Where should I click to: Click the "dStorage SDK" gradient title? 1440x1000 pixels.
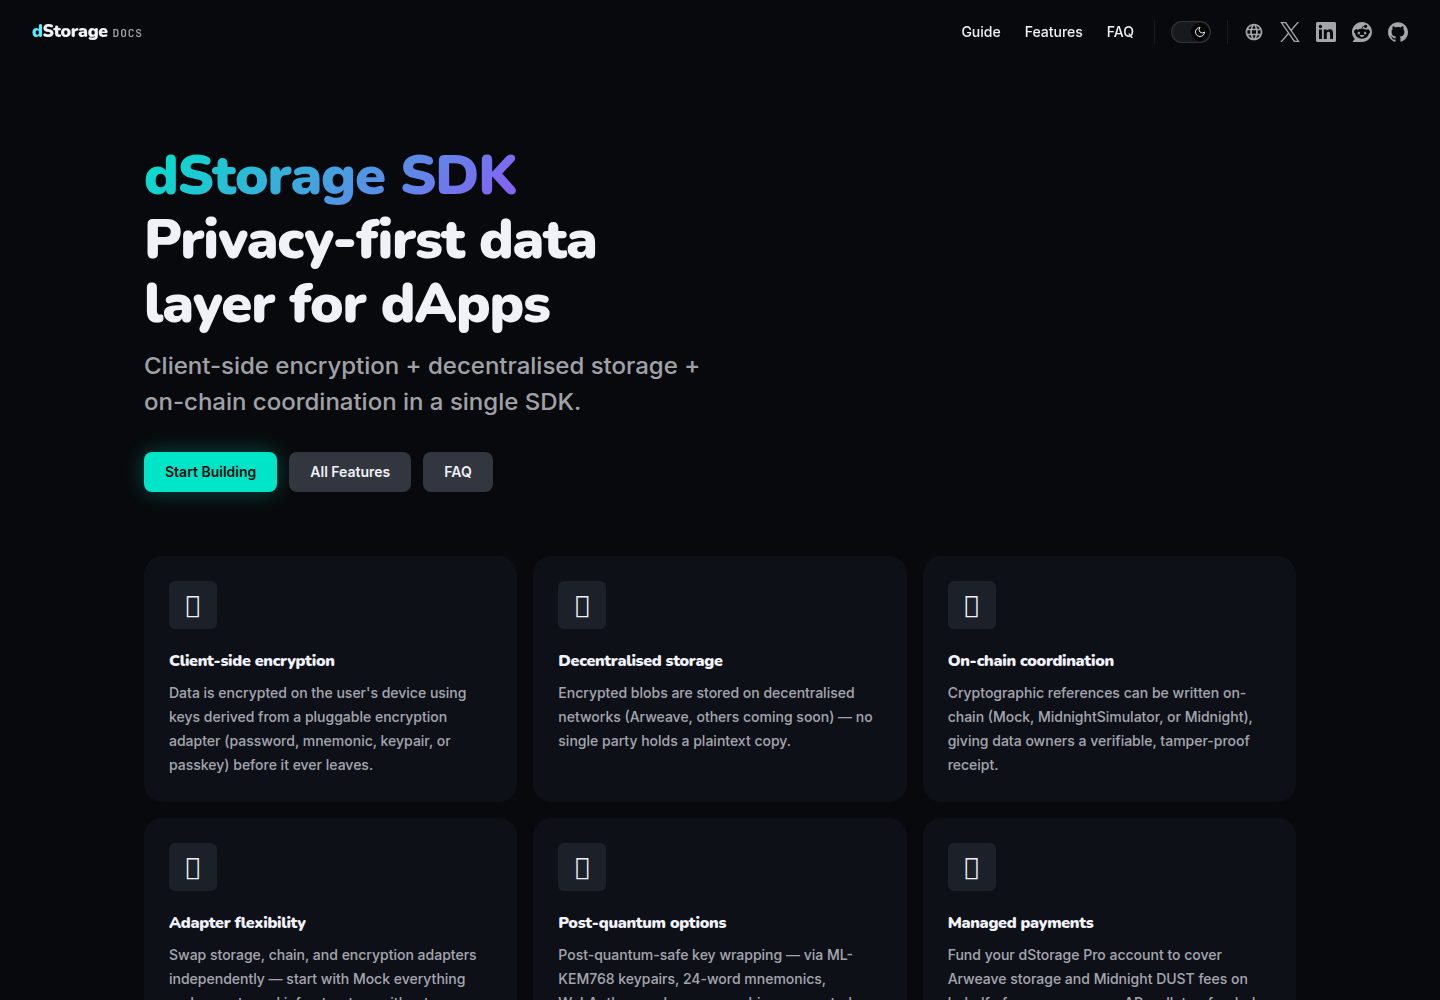(330, 177)
